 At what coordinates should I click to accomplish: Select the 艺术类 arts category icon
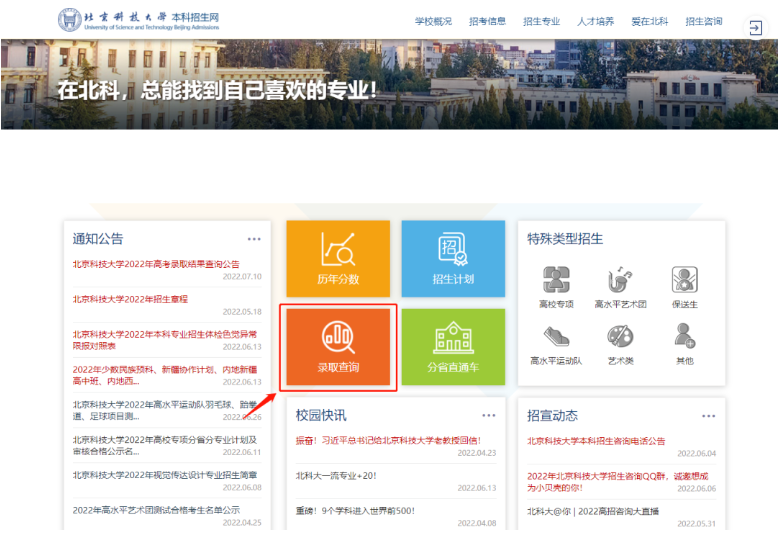tap(620, 342)
